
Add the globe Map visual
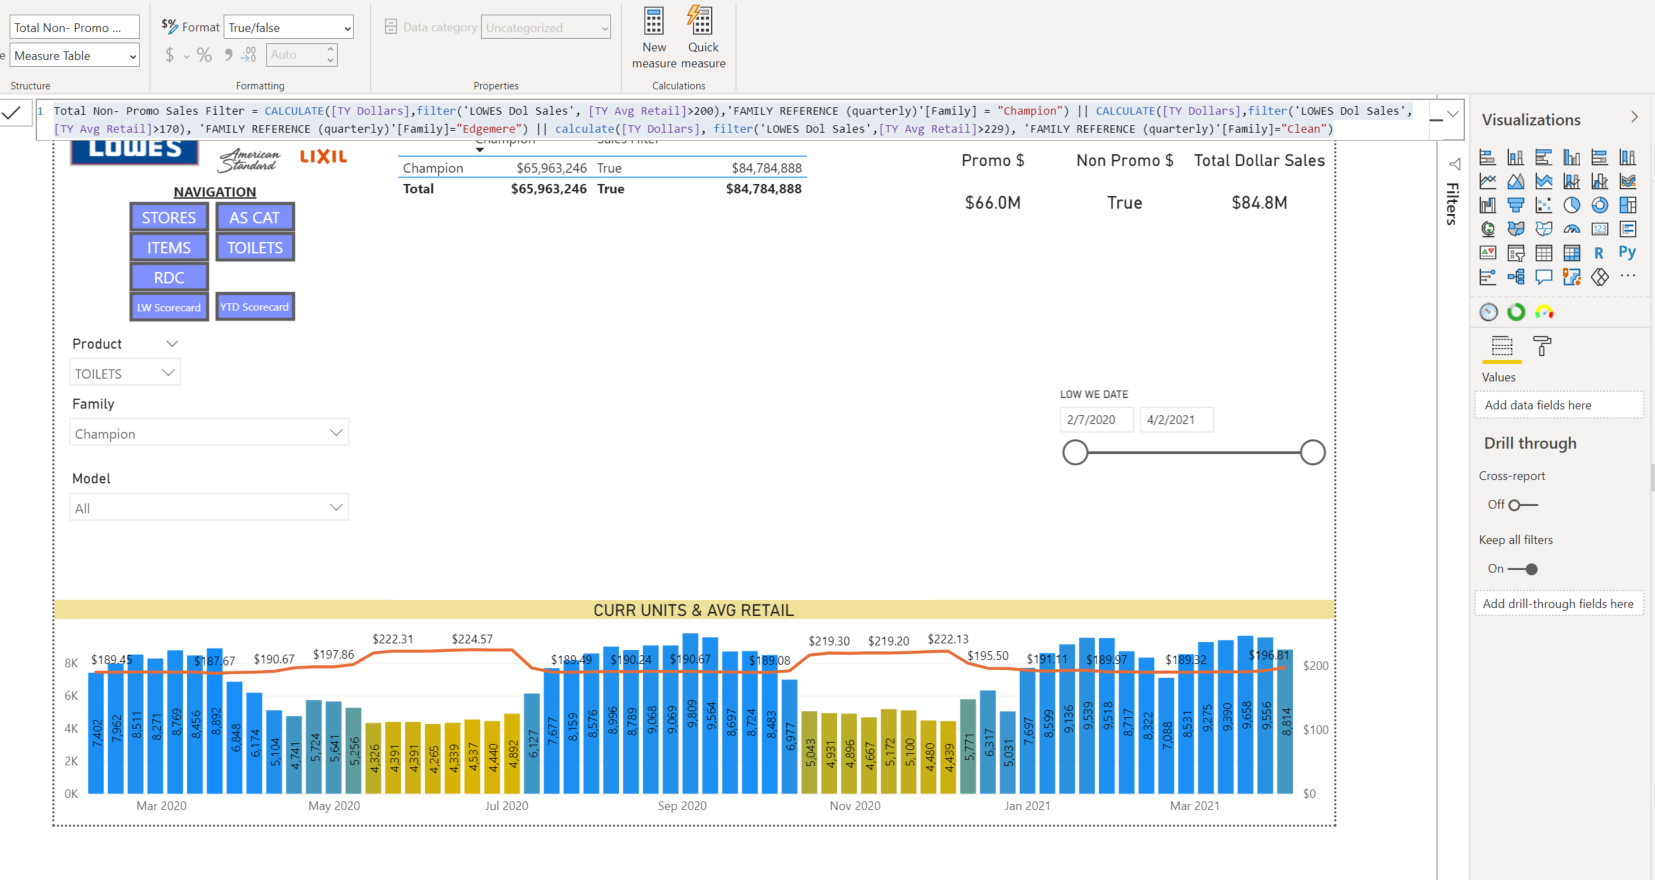(1488, 229)
